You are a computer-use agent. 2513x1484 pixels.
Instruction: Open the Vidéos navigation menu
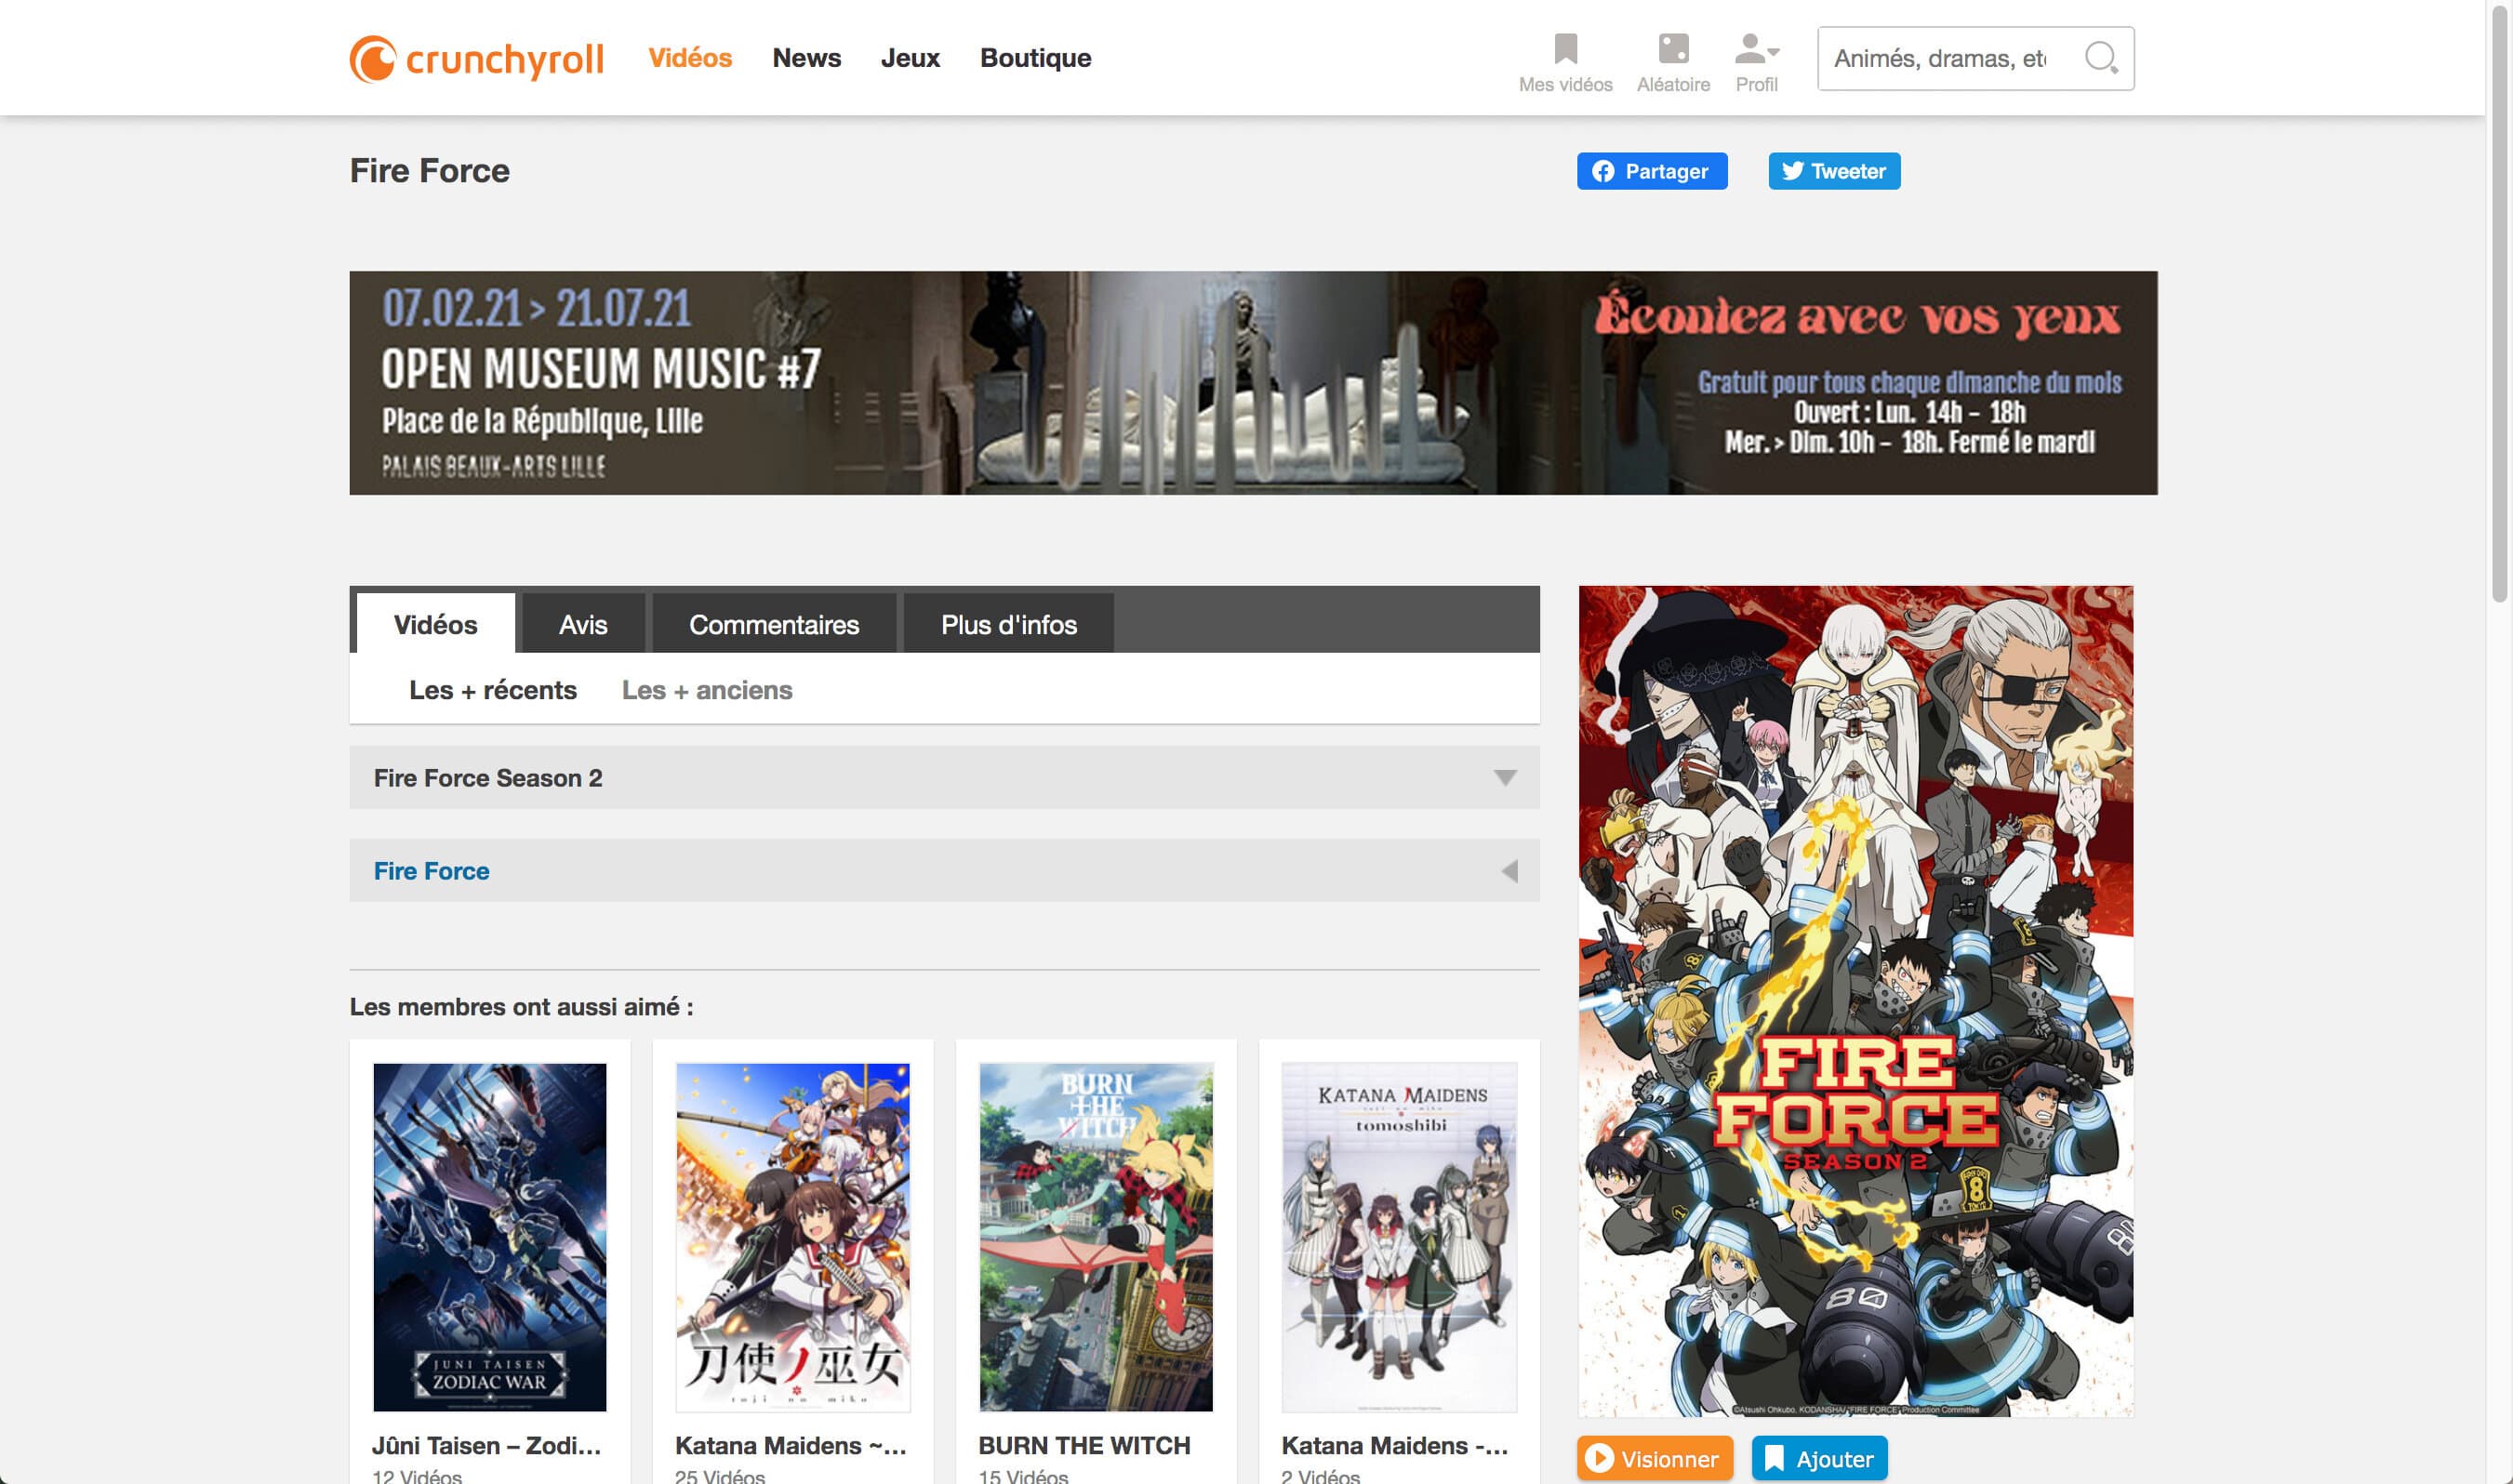tap(690, 58)
